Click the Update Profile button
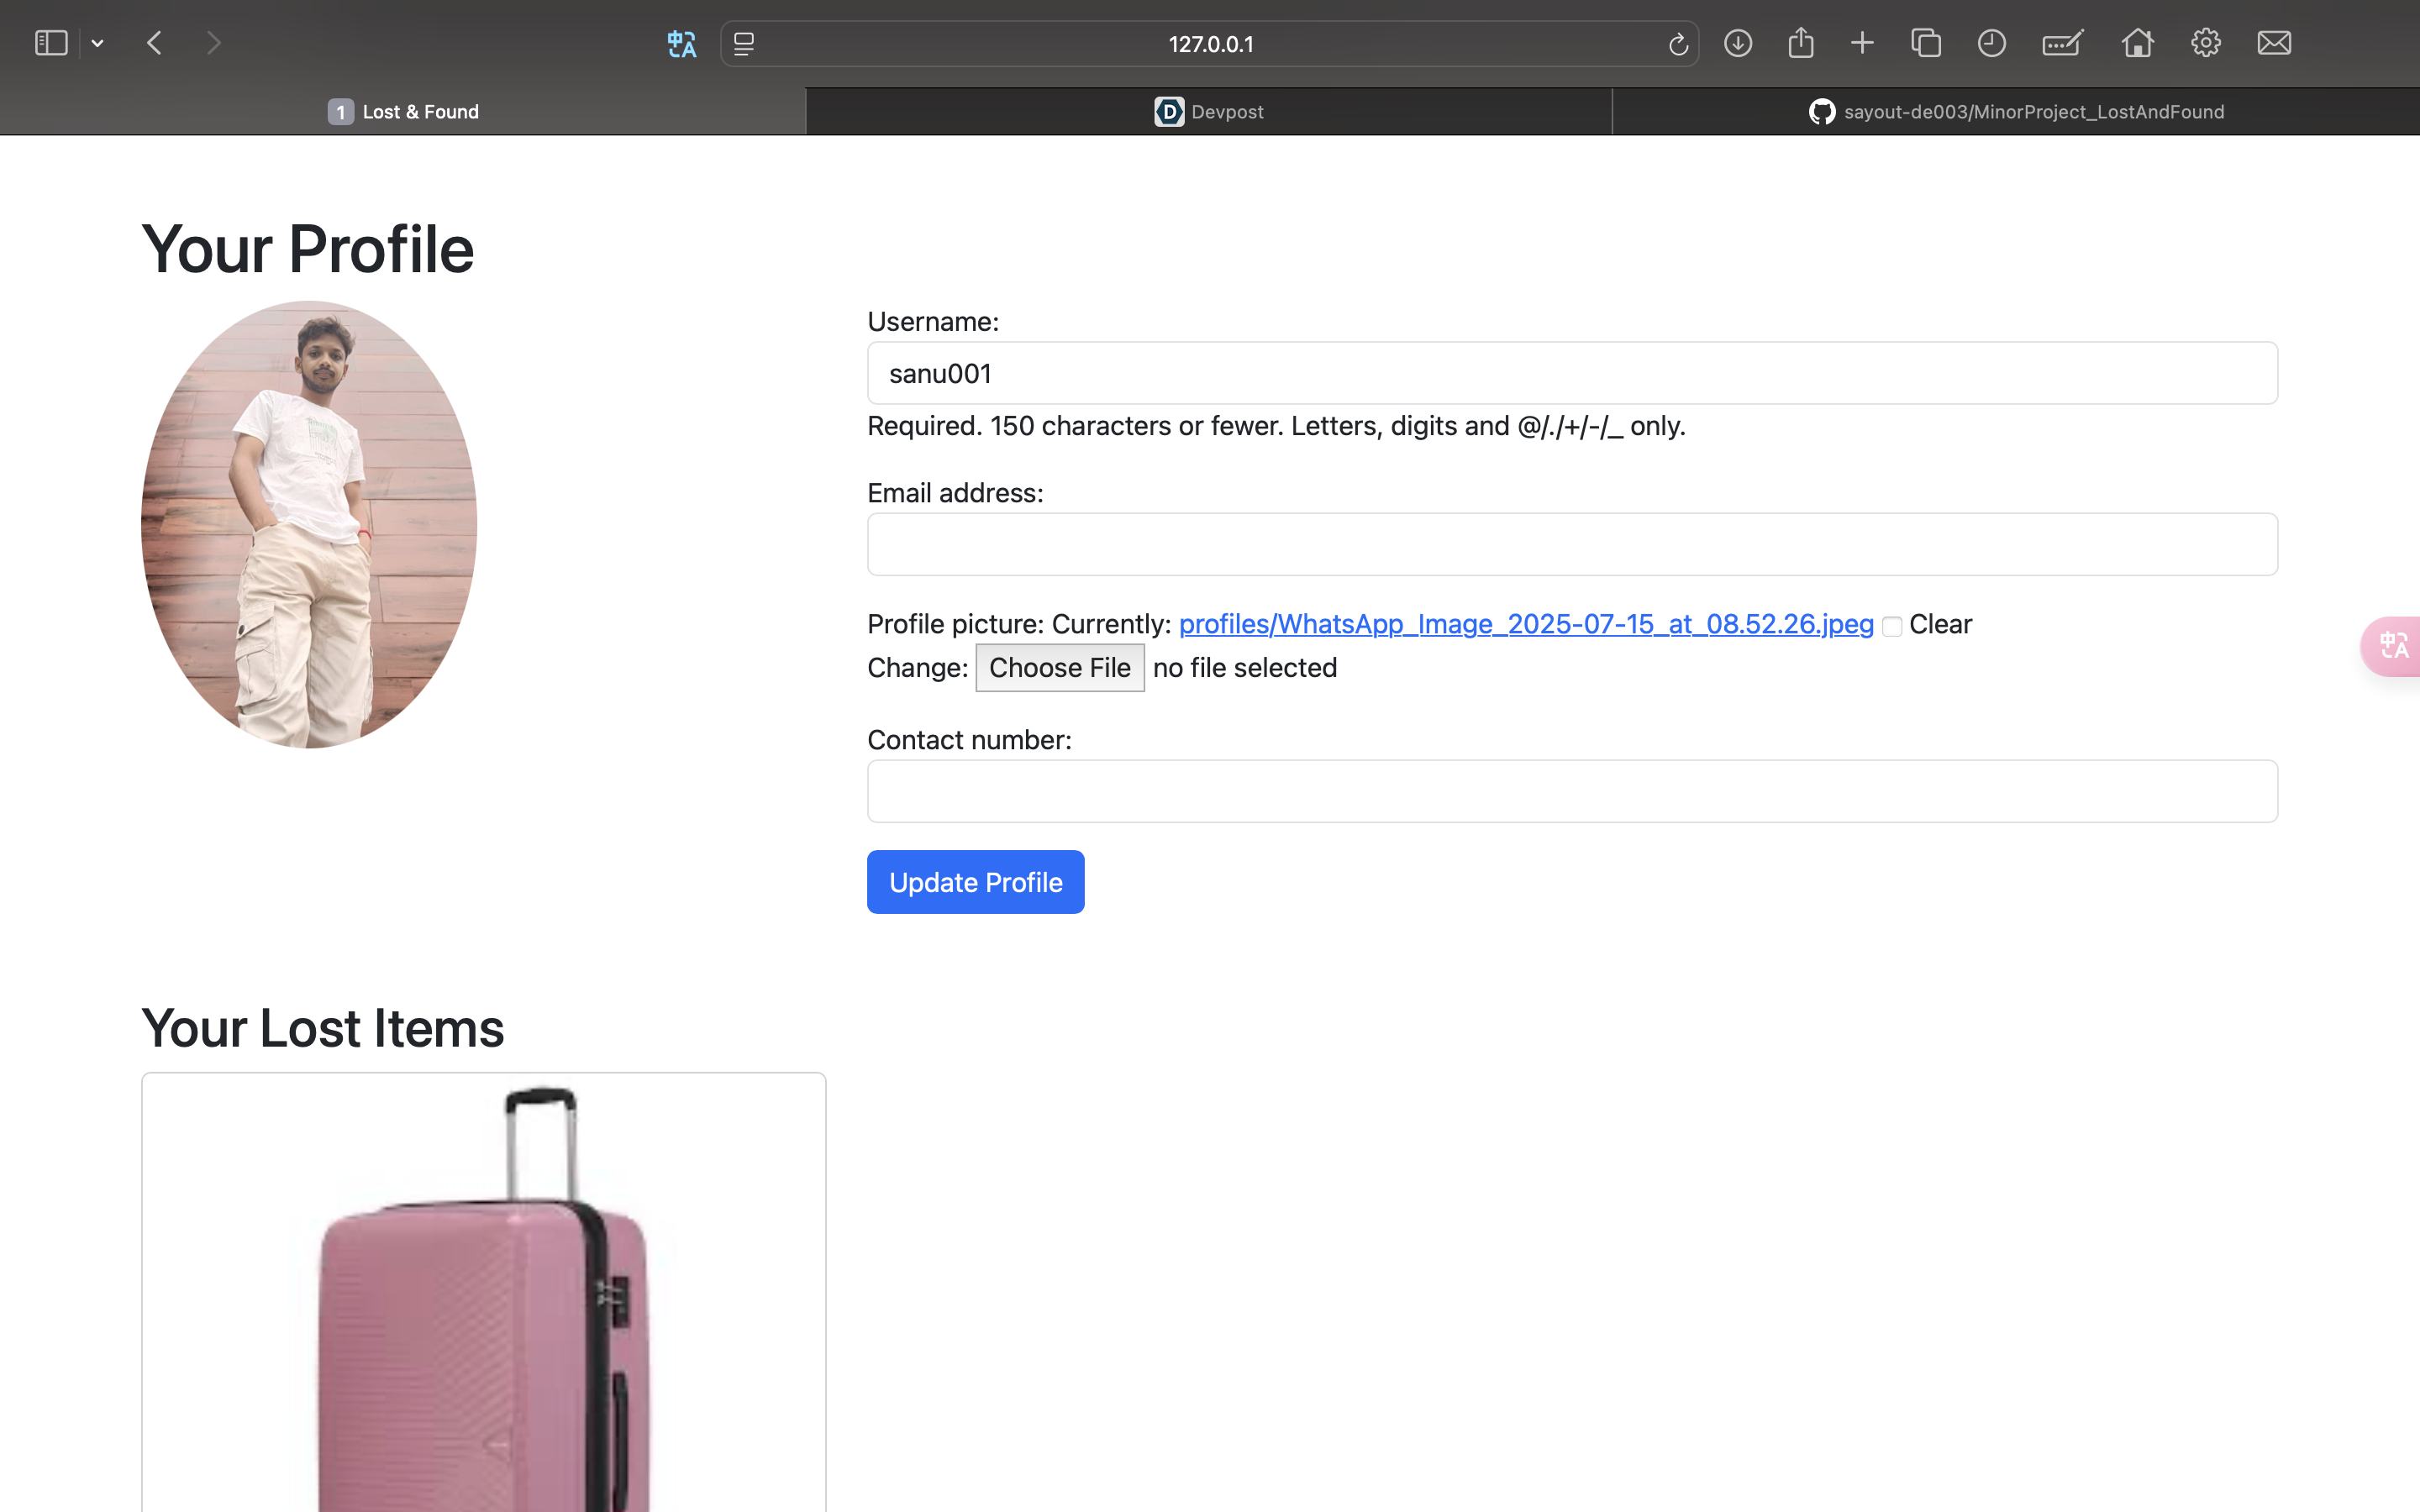 point(975,882)
